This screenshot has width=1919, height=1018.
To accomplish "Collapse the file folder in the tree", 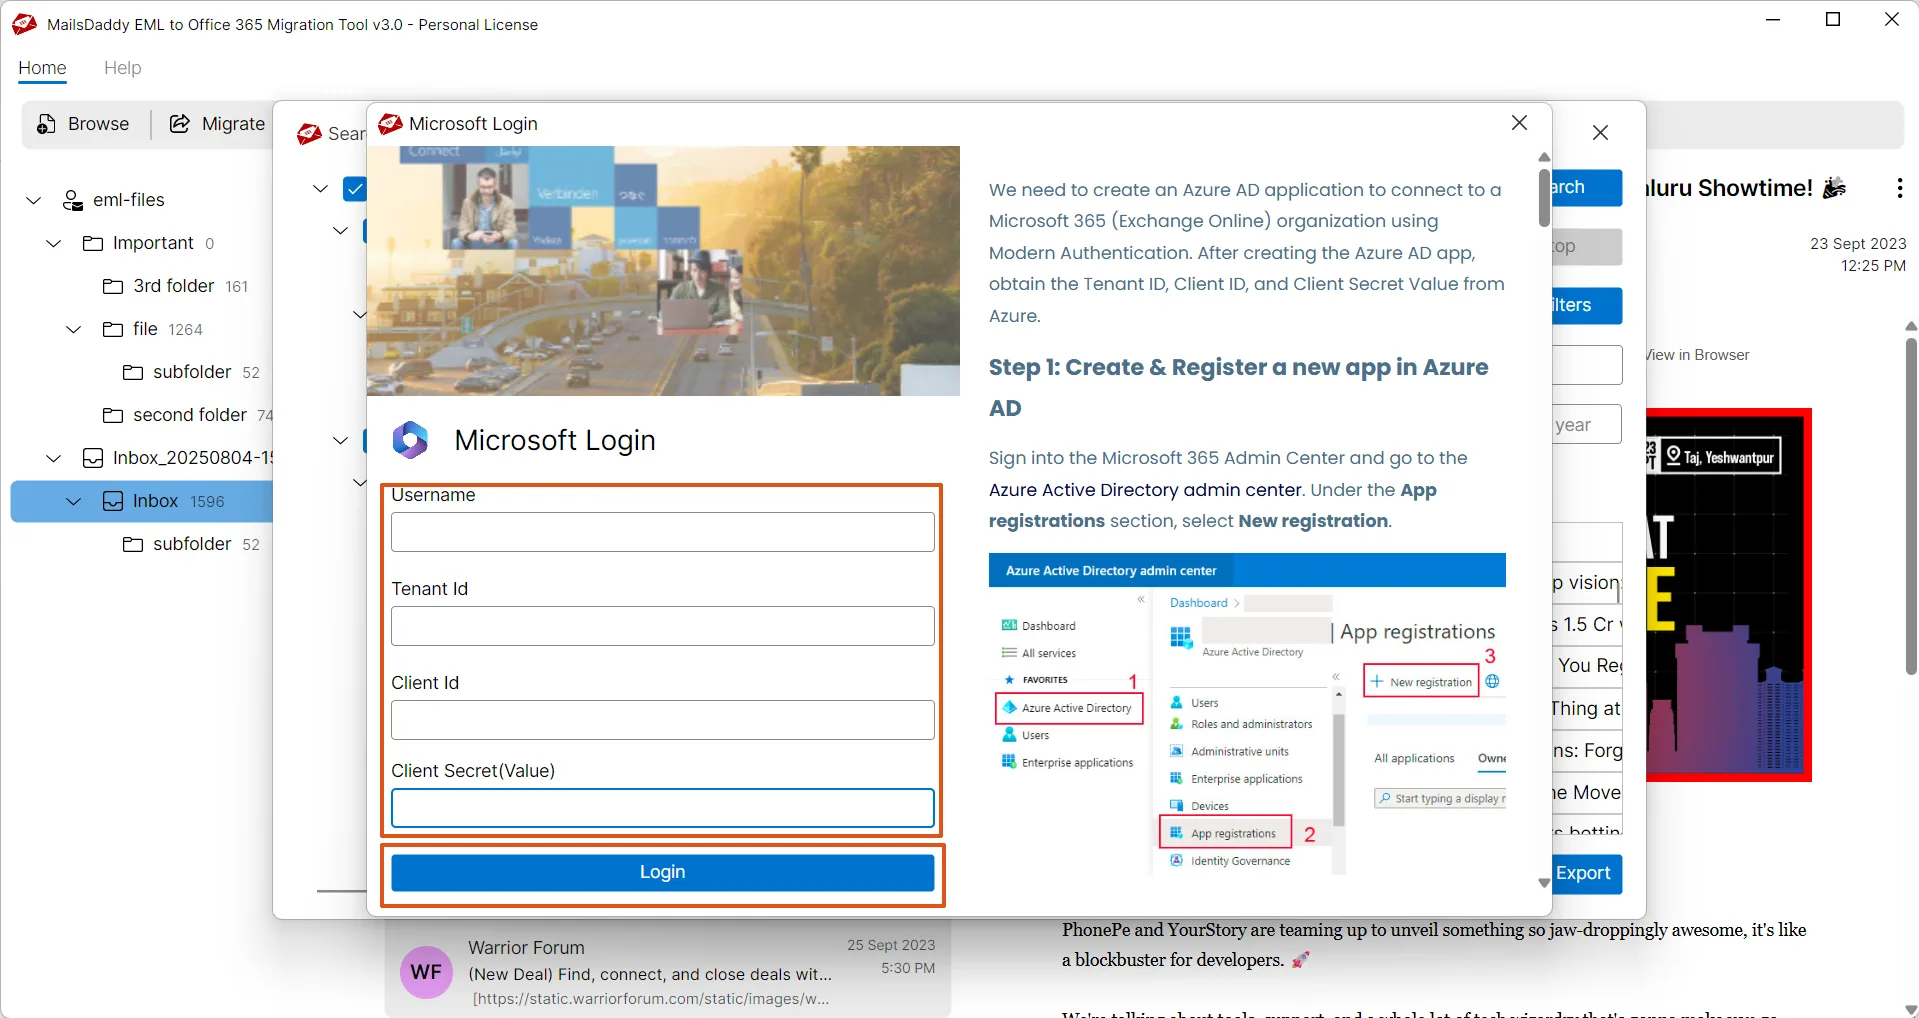I will coord(71,329).
